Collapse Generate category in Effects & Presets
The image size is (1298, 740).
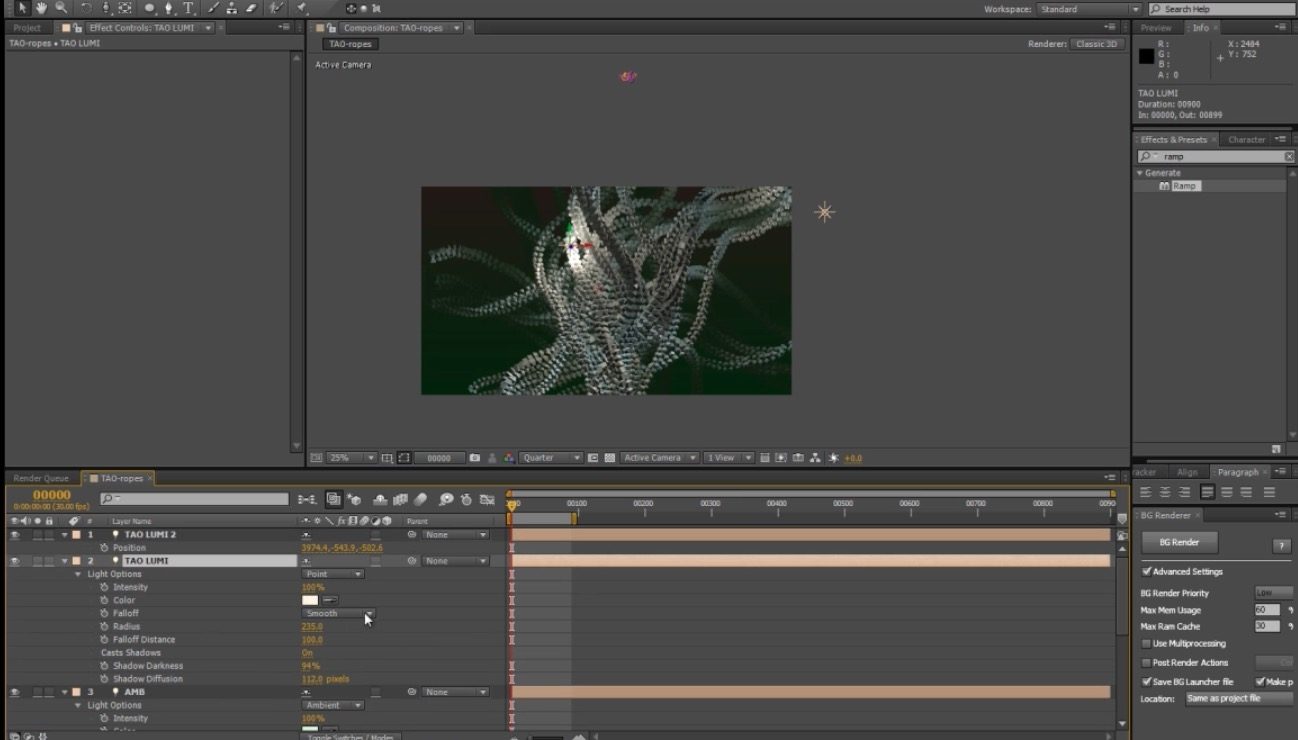1140,173
